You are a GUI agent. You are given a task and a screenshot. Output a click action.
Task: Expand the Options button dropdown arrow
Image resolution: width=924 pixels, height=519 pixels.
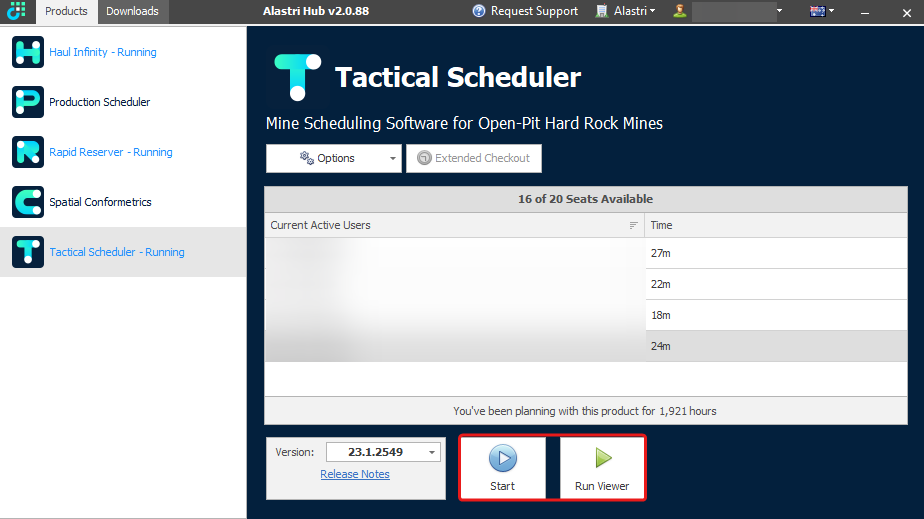pos(392,158)
